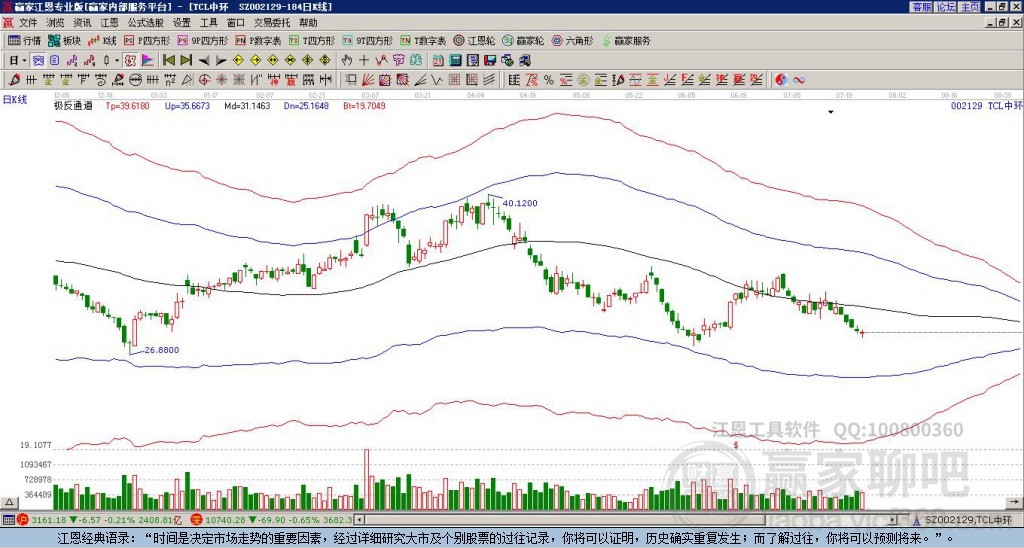Viewport: 1024px width, 548px height.
Task: Select the hand pan tool
Action: (347, 61)
